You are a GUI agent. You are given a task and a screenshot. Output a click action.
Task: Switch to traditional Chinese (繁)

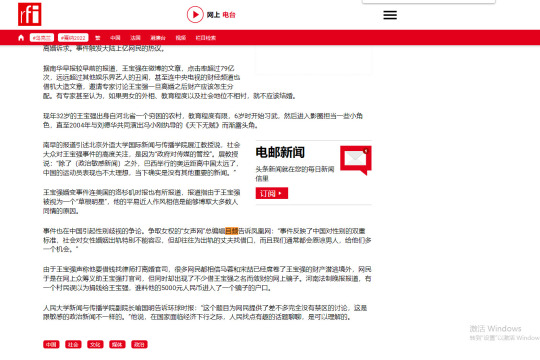pos(98,38)
